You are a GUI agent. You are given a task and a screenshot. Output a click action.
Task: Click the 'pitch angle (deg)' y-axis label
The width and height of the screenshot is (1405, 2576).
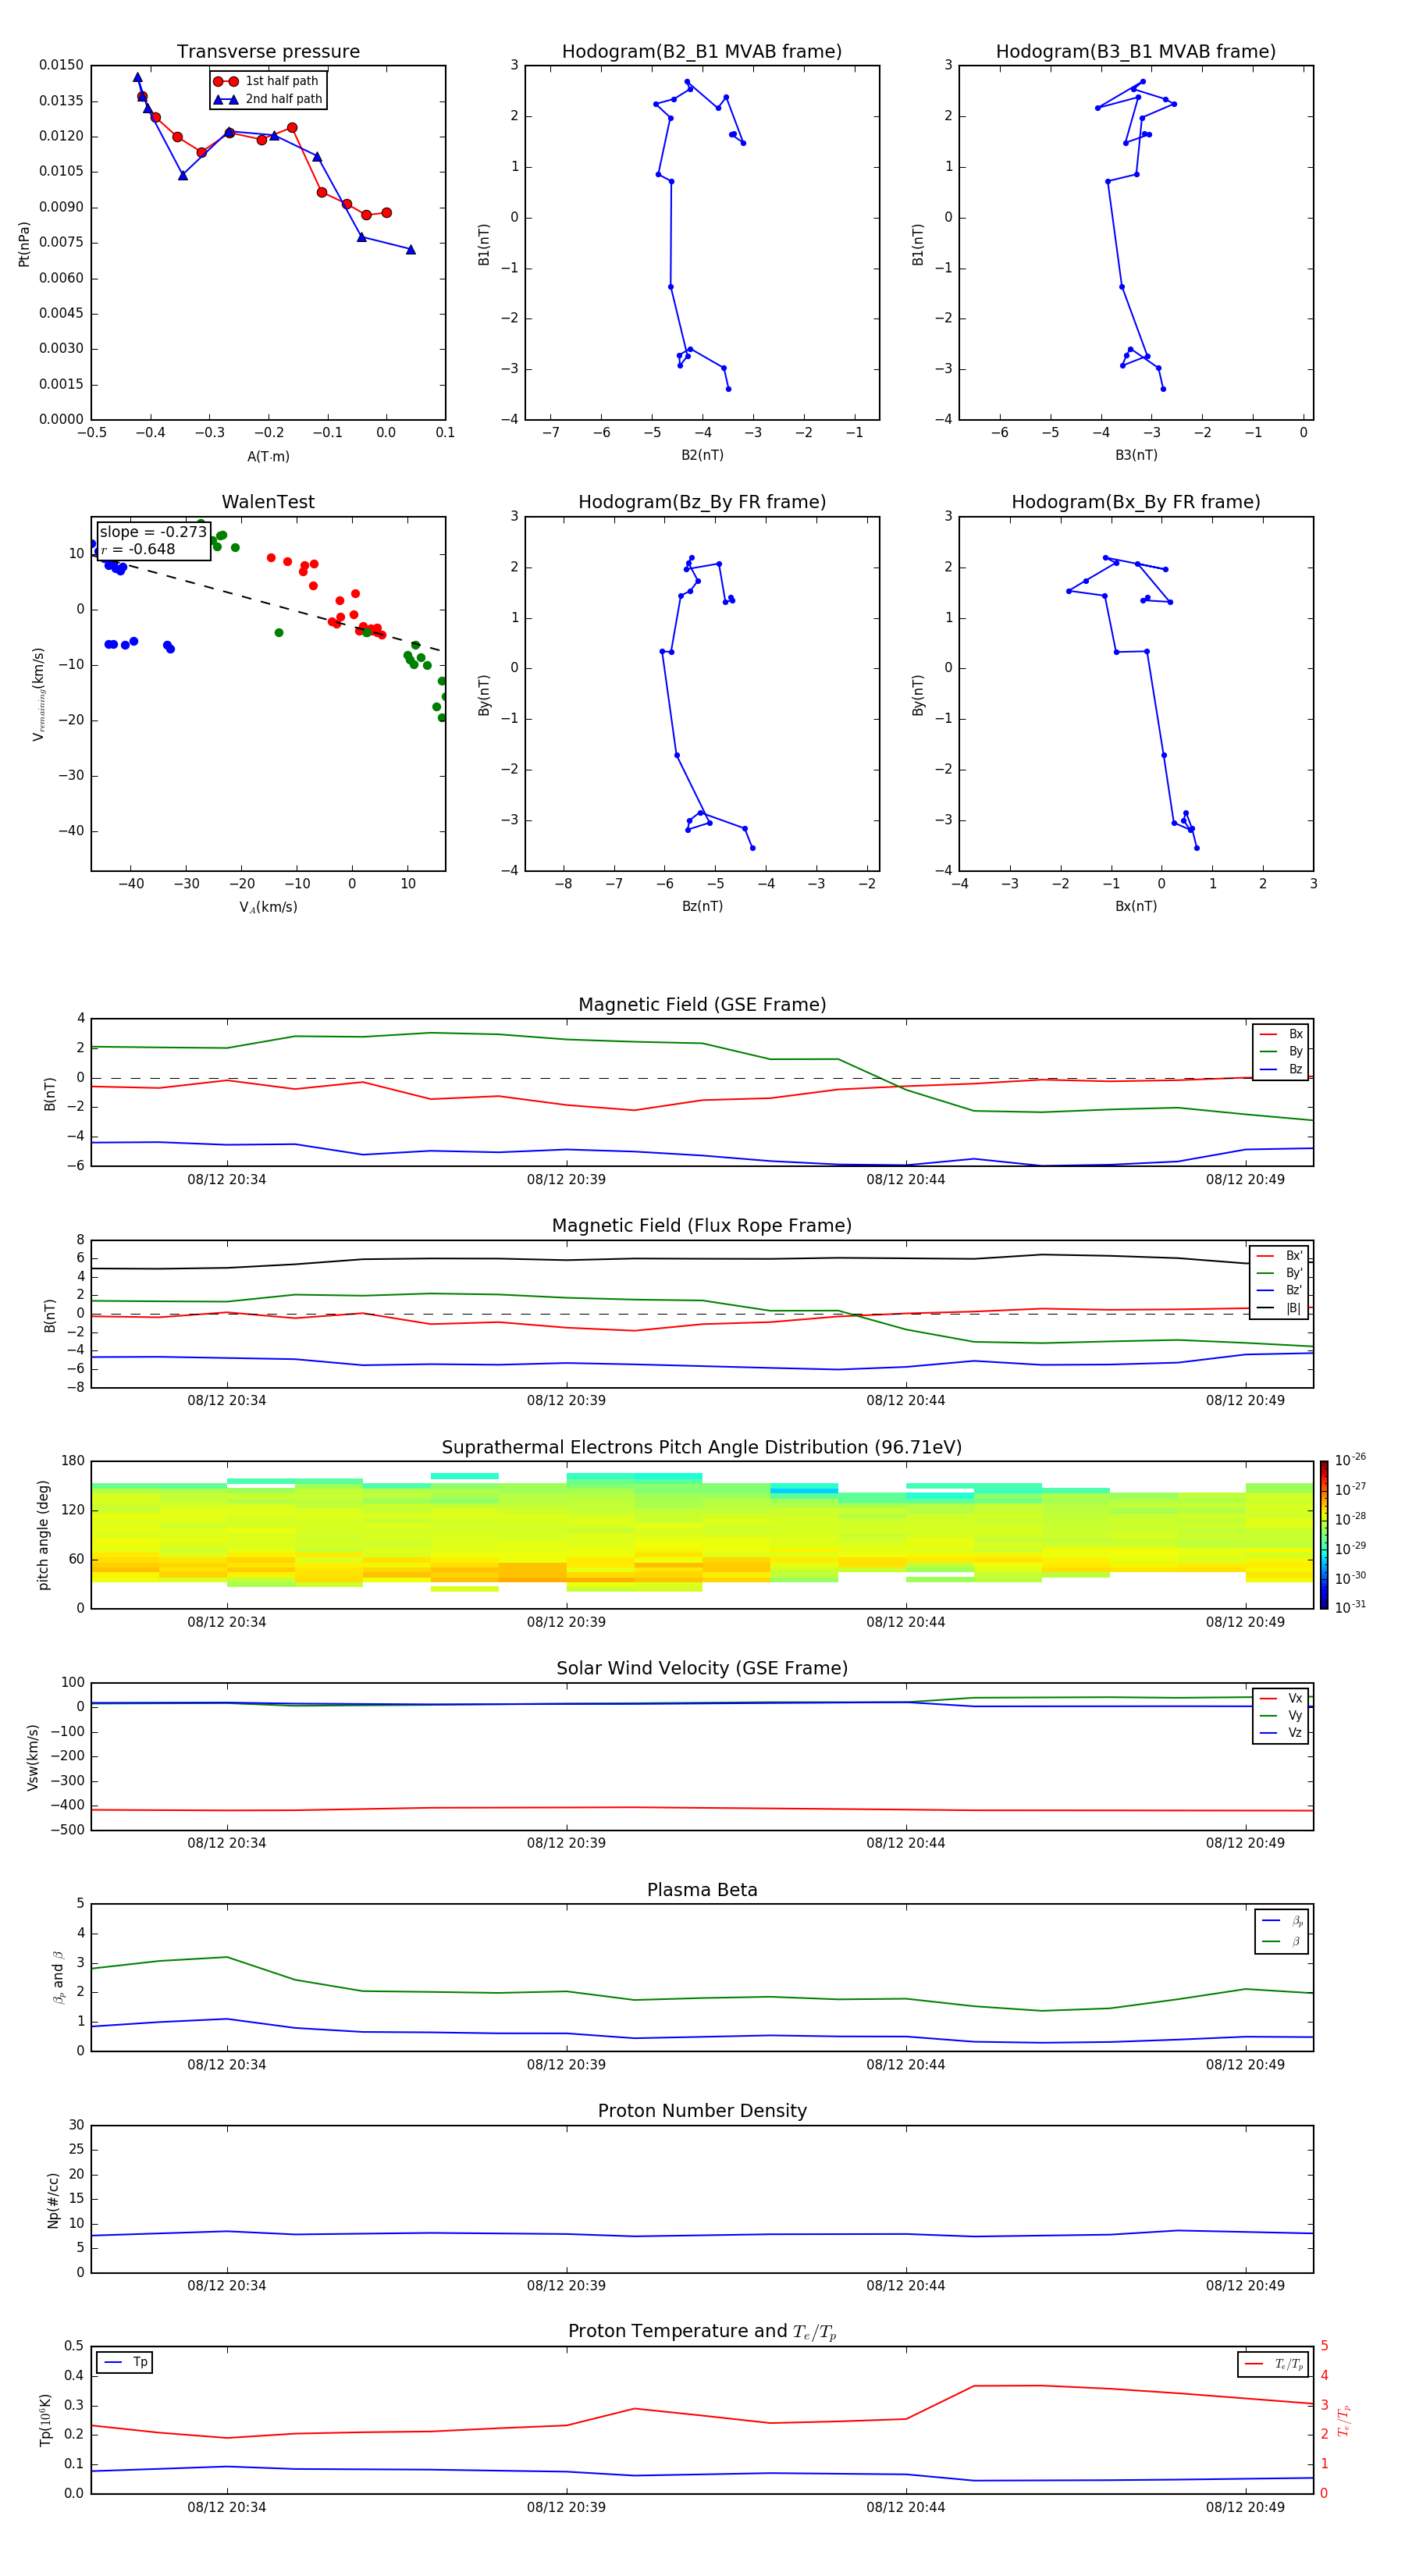coord(43,1534)
